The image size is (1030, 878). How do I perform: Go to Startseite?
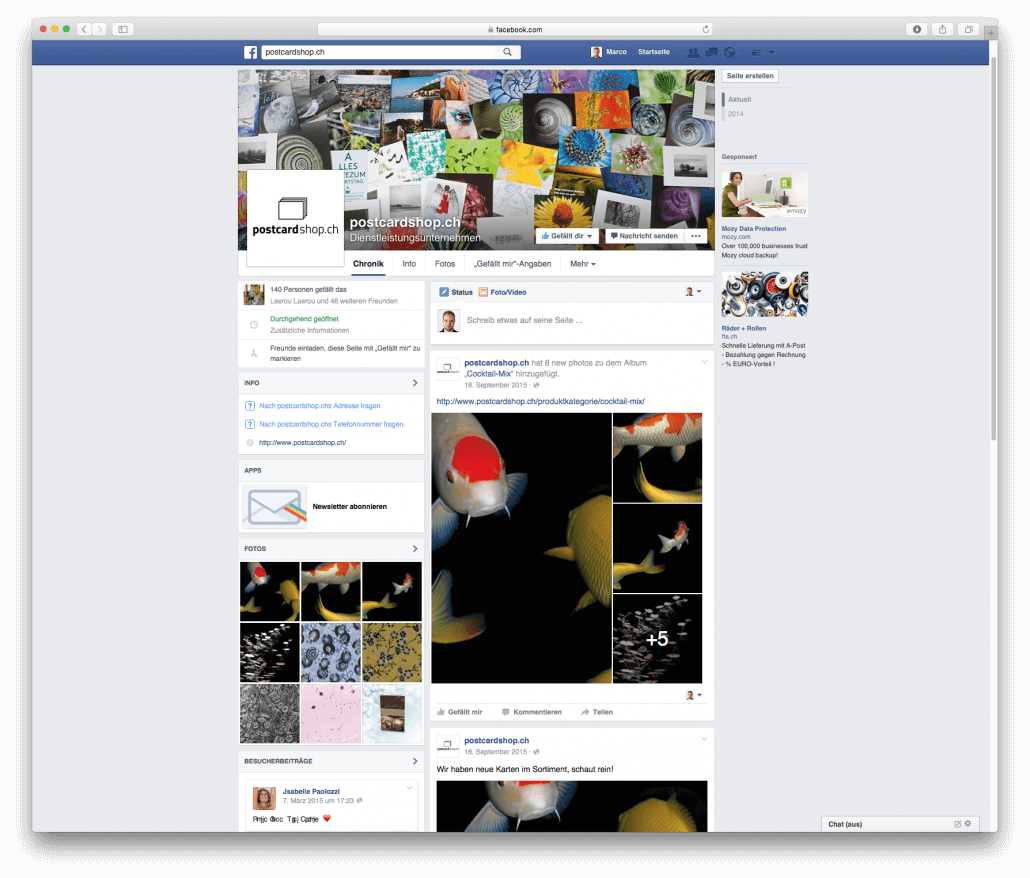point(654,52)
